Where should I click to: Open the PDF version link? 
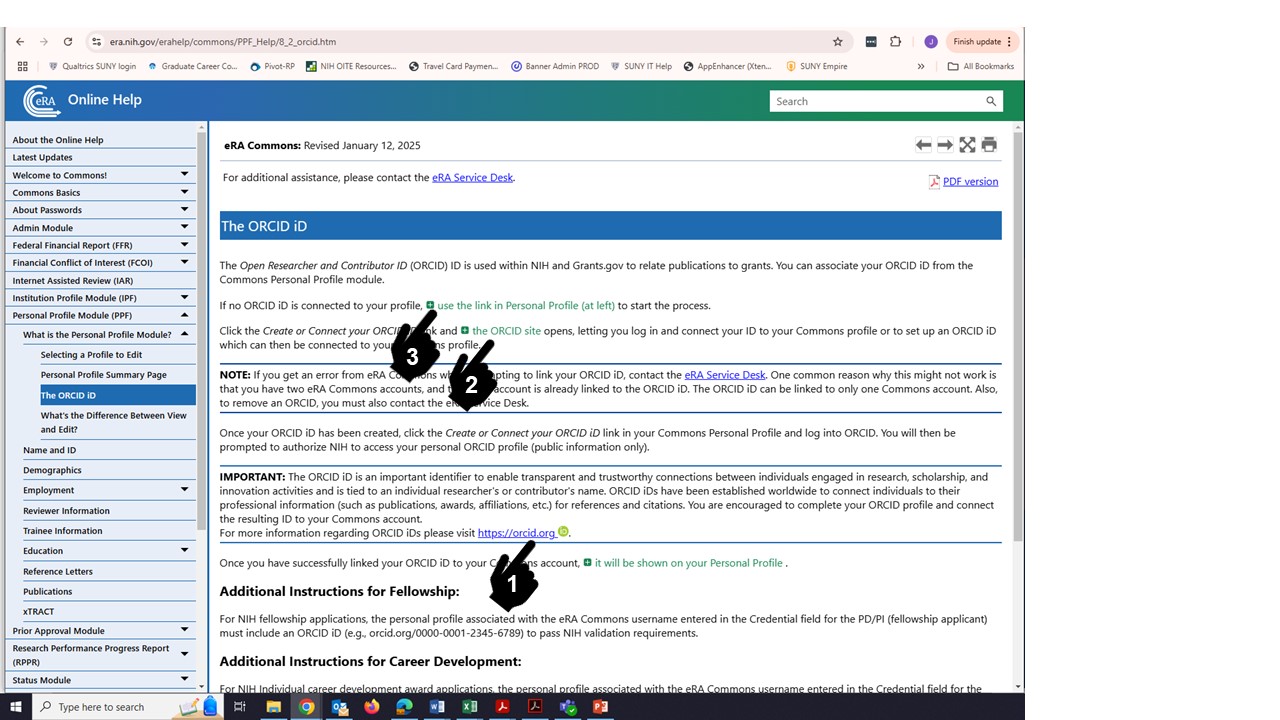coord(970,182)
